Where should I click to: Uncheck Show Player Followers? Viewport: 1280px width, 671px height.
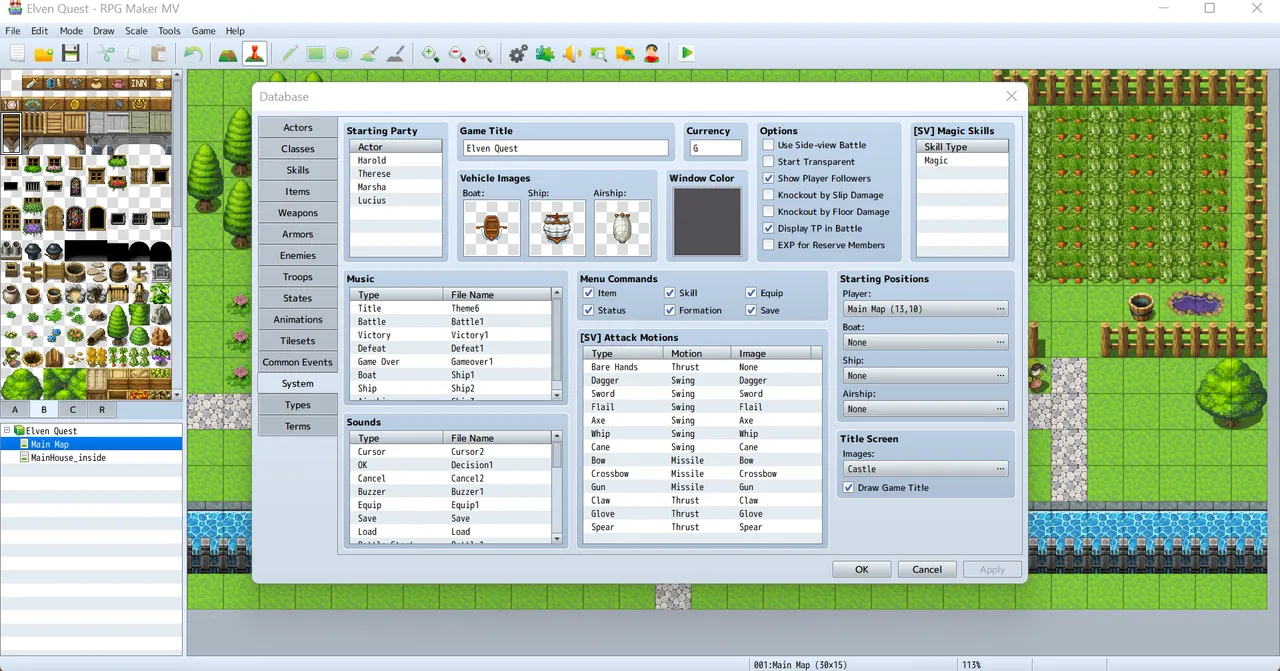pos(768,179)
